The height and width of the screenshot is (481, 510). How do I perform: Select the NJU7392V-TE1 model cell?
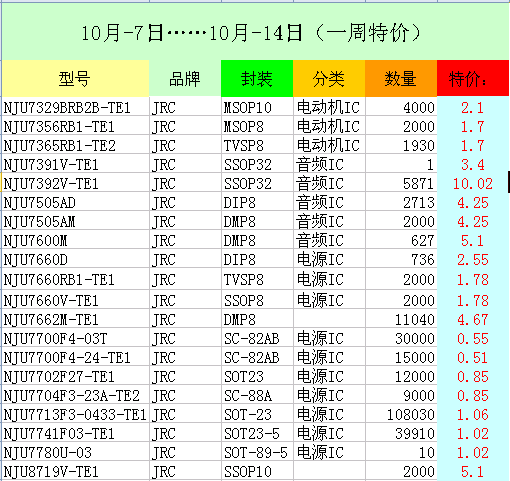pyautogui.click(x=75, y=183)
